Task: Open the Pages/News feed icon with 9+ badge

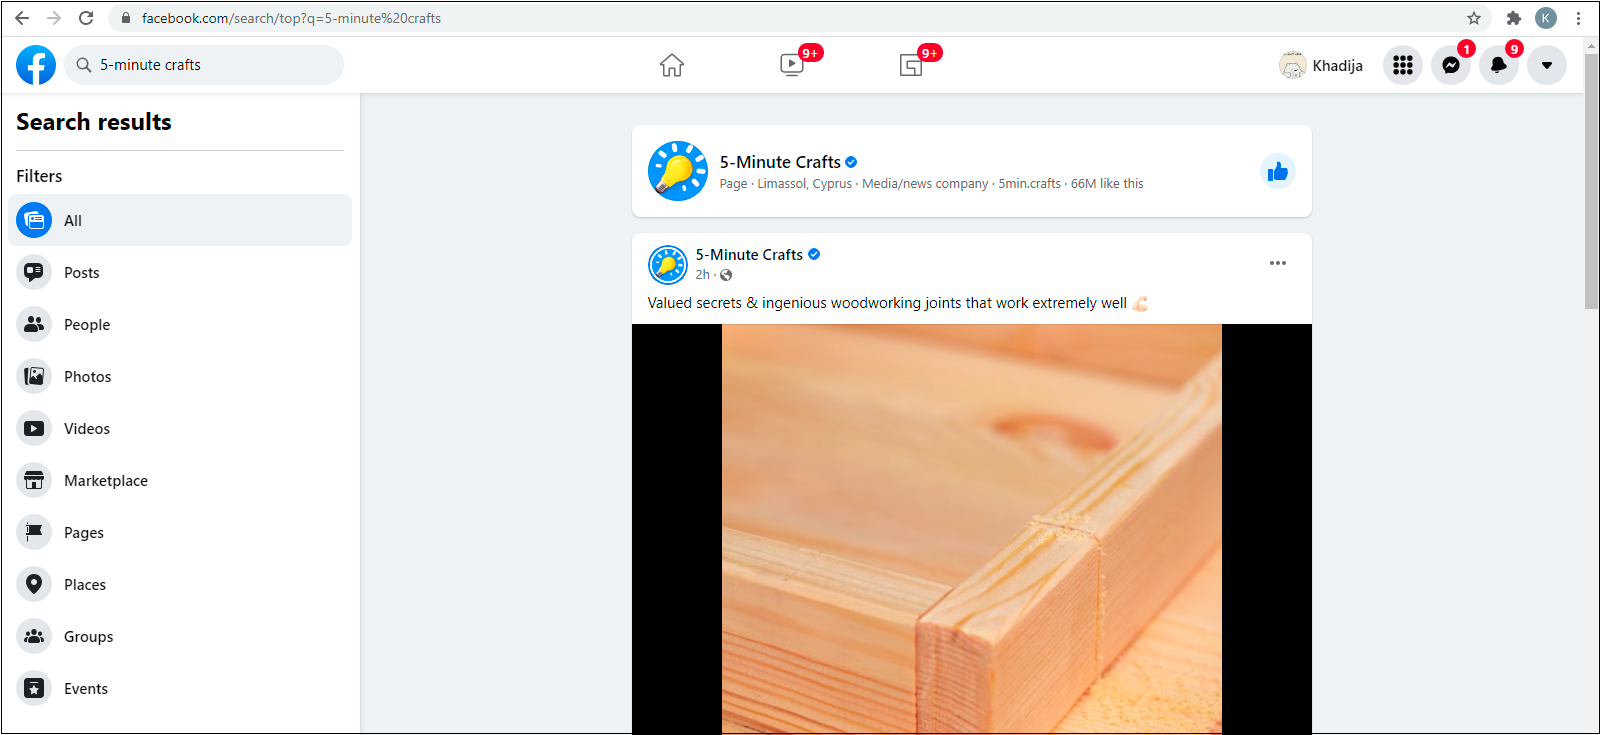Action: tap(911, 65)
